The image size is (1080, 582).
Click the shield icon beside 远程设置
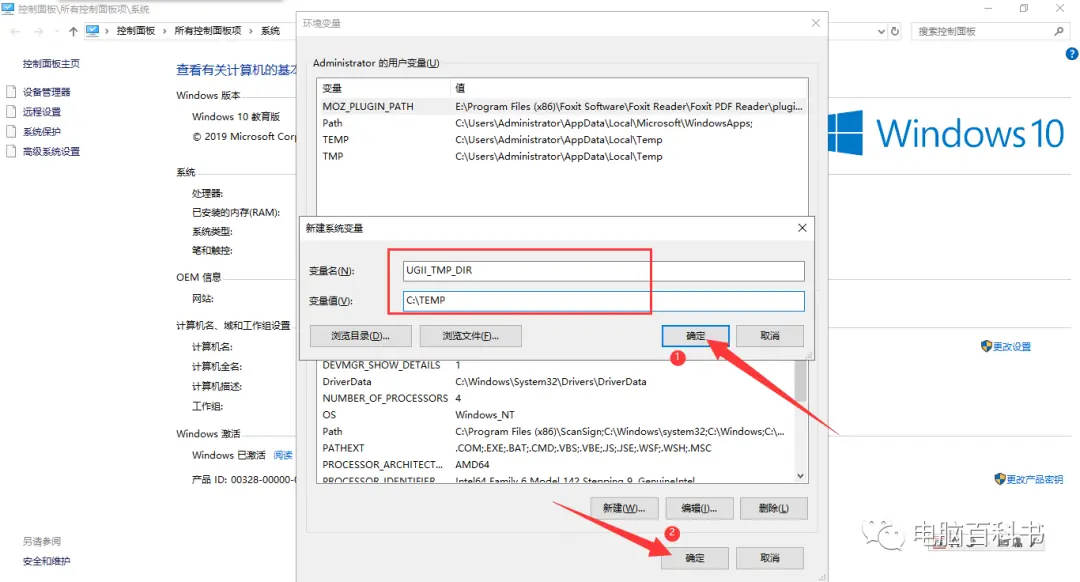tap(11, 112)
